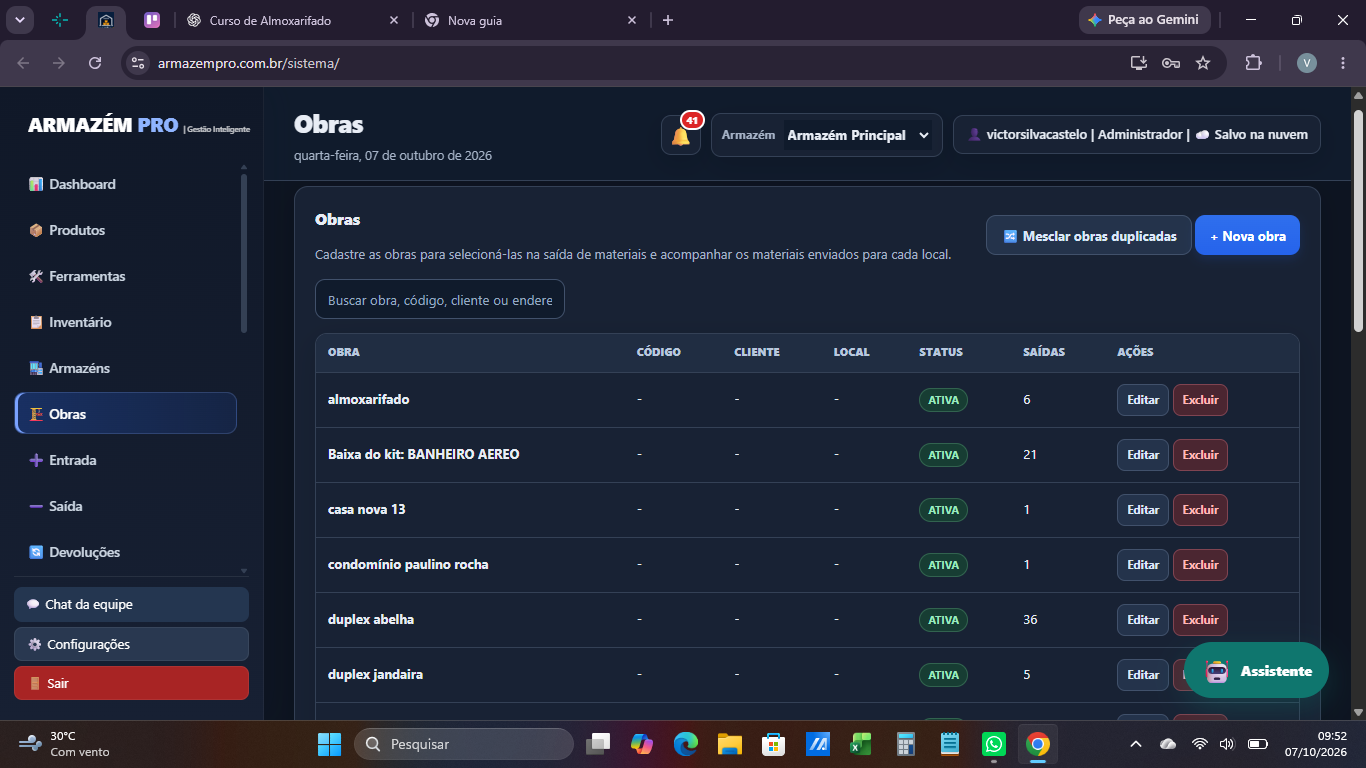Screen dimensions: 1366x768
Task: Select Saída in the sidebar
Action: [126, 506]
